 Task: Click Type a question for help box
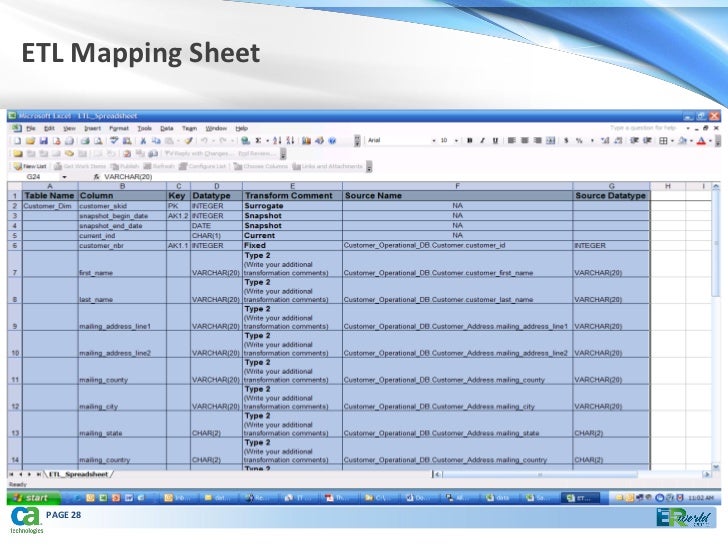pyautogui.click(x=643, y=128)
